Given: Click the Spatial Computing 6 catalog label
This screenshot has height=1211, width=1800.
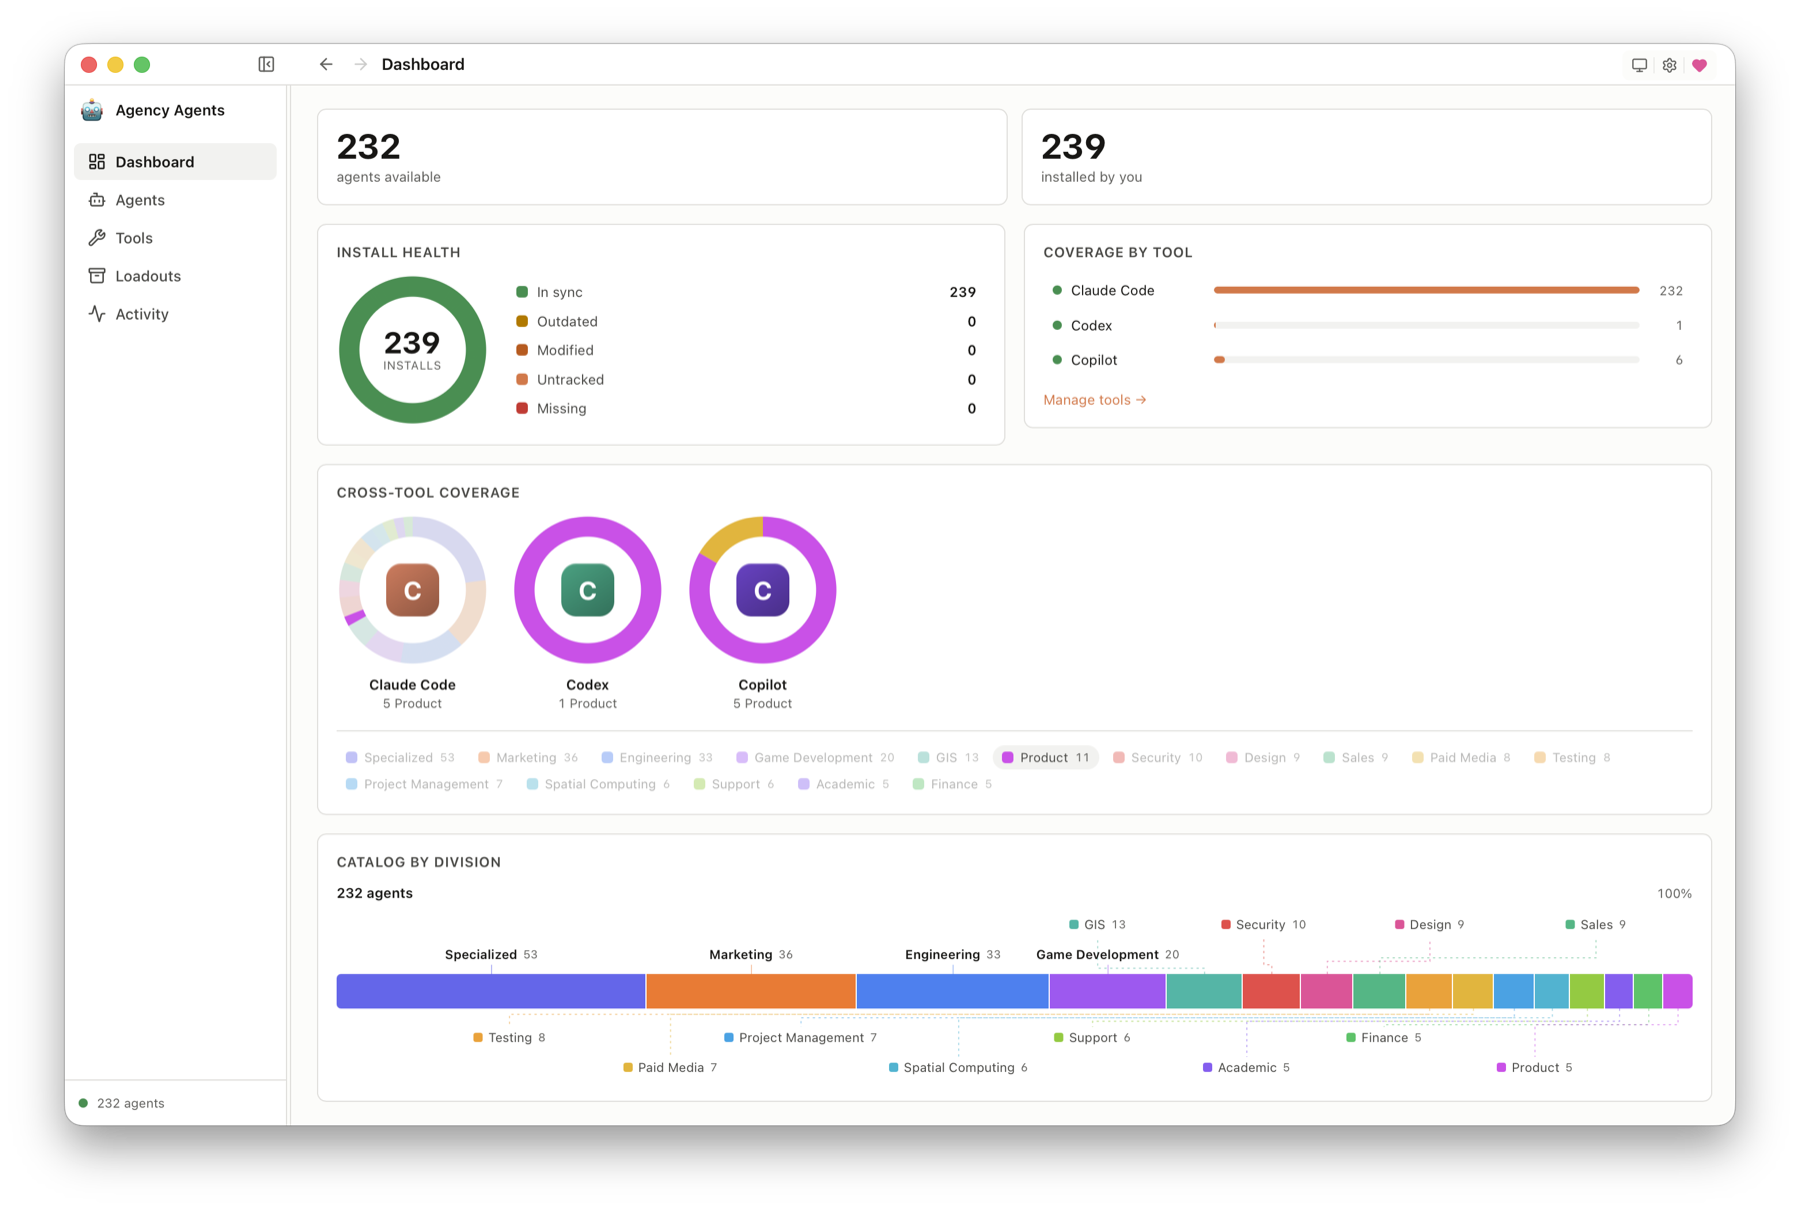Looking at the screenshot, I should pyautogui.click(x=958, y=1068).
